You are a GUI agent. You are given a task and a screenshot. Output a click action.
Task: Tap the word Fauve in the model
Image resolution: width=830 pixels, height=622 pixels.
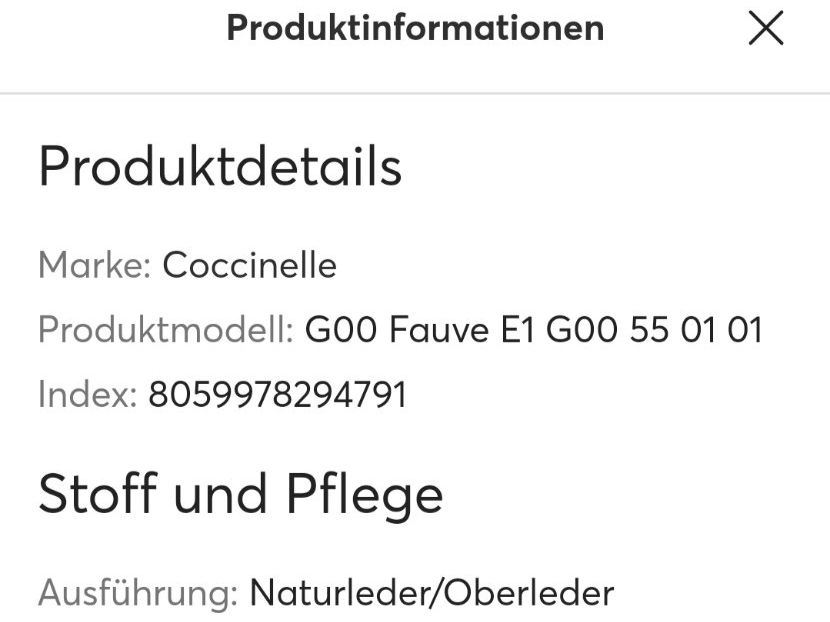[439, 329]
